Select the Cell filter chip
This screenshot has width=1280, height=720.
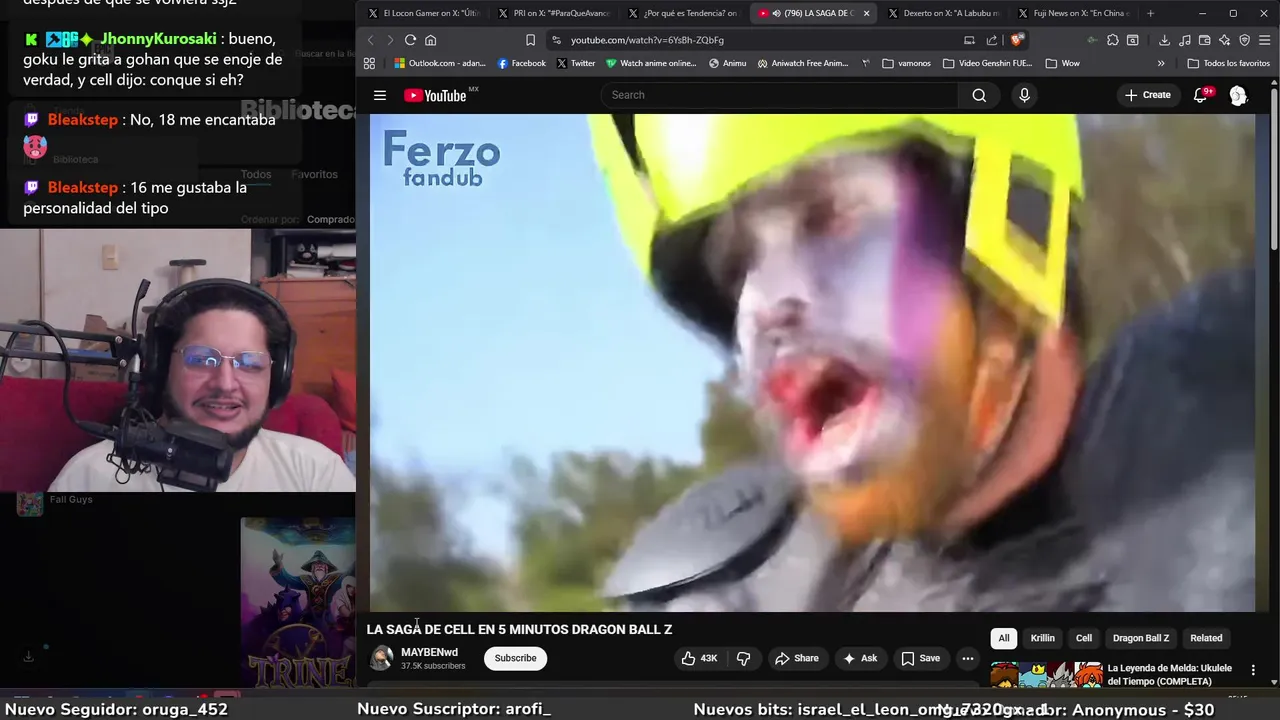[1084, 638]
